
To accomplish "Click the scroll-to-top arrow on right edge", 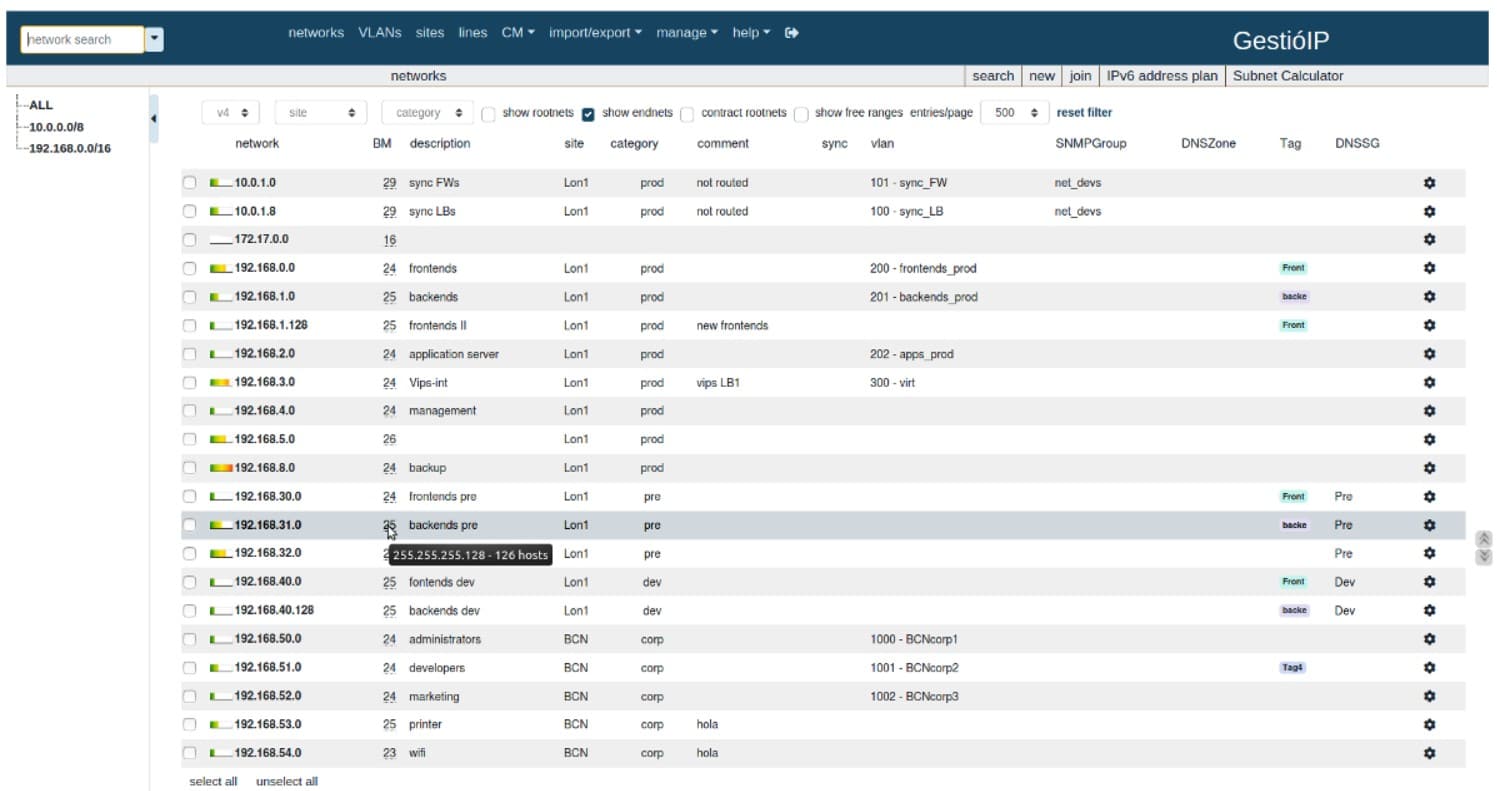I will (x=1484, y=538).
